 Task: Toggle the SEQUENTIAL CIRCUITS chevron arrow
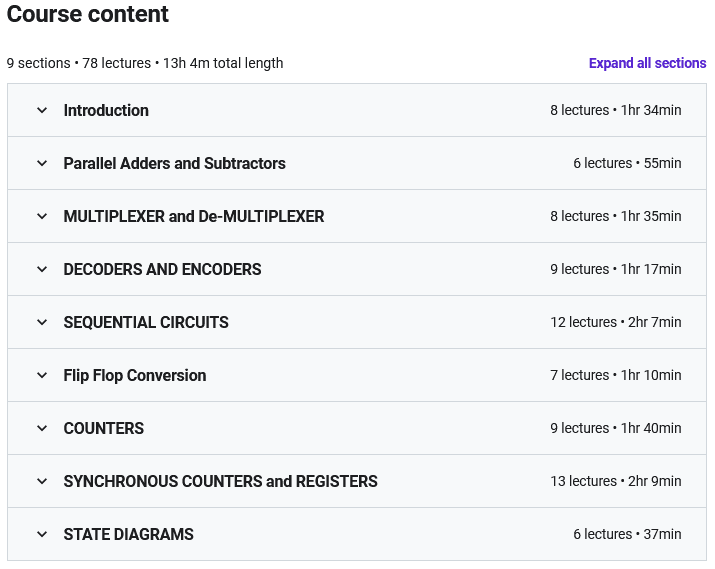pos(42,322)
